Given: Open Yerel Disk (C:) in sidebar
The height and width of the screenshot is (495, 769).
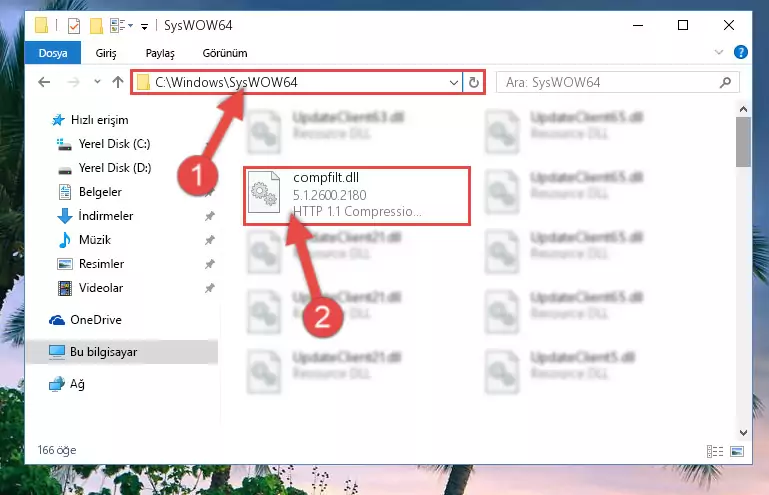Looking at the screenshot, I should click(114, 144).
